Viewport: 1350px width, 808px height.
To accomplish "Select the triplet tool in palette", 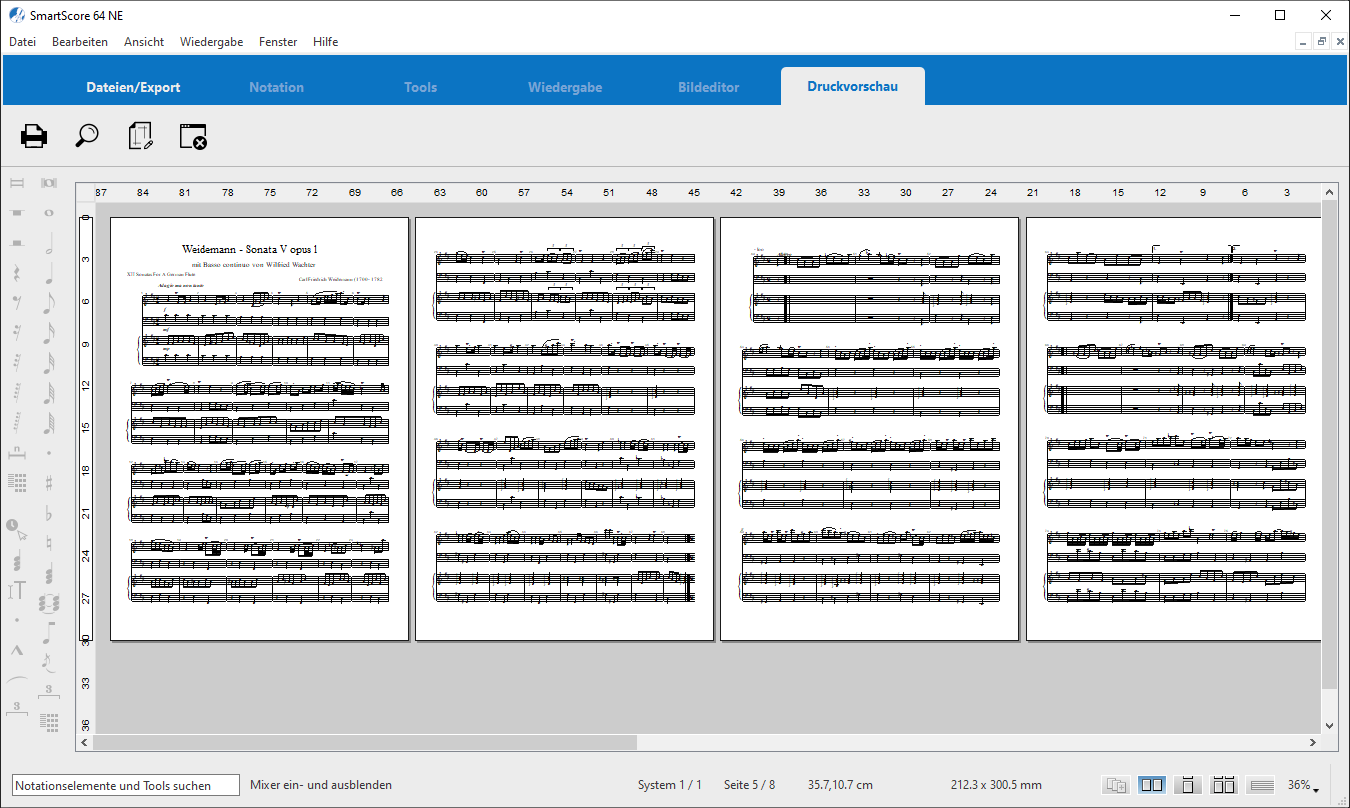I will (48, 690).
